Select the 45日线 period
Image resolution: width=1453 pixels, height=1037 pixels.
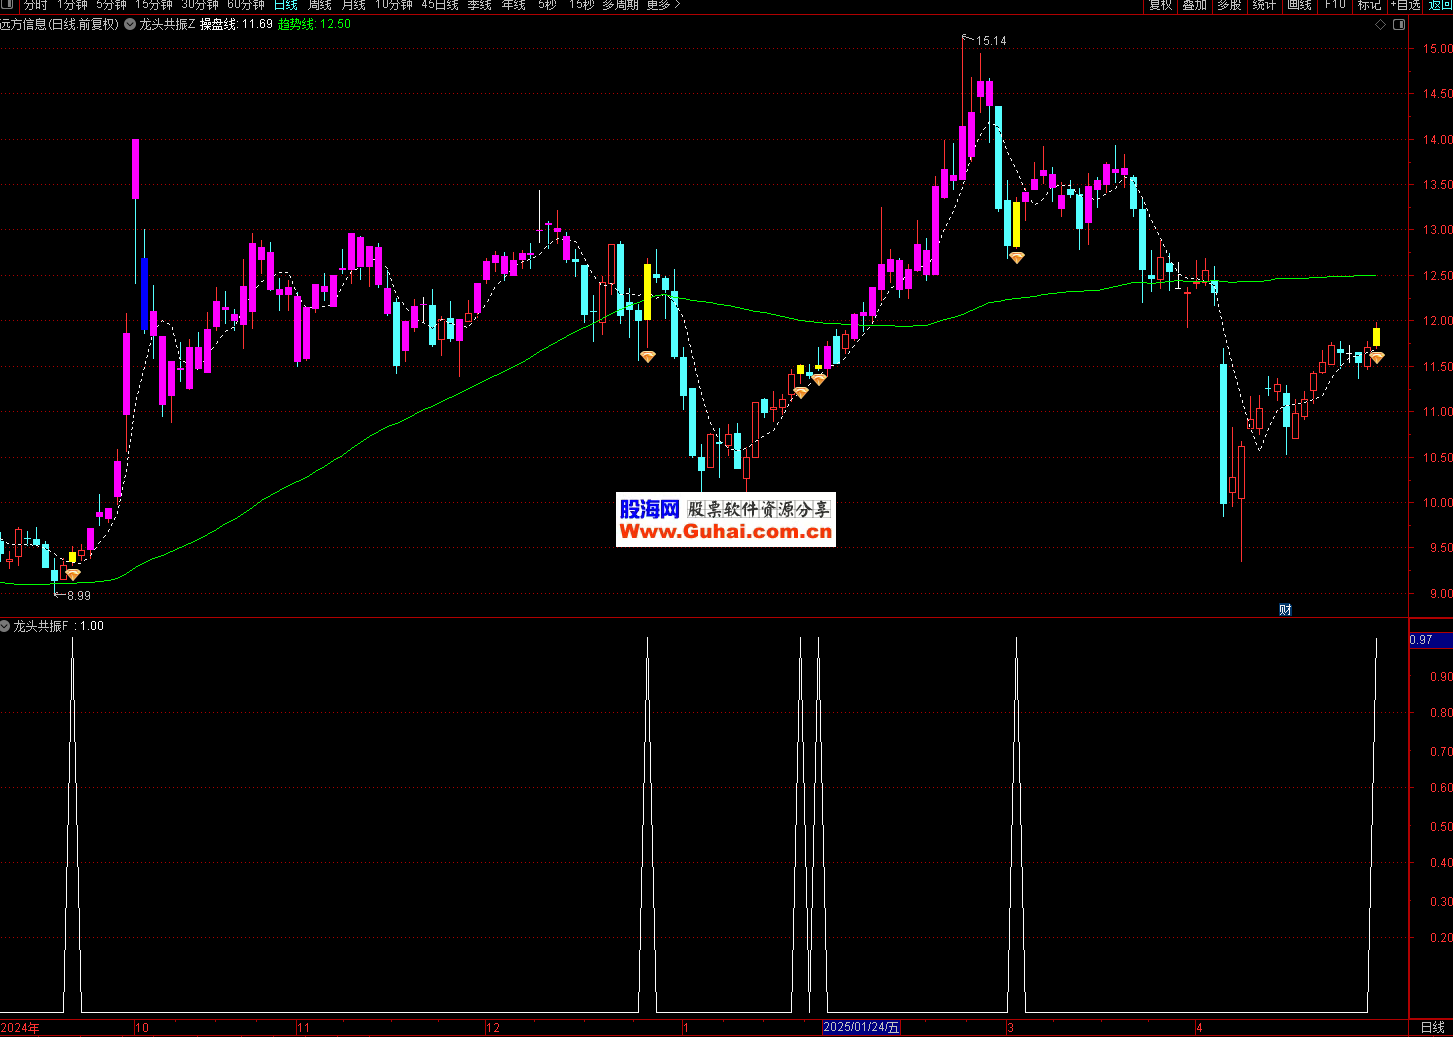(x=440, y=5)
